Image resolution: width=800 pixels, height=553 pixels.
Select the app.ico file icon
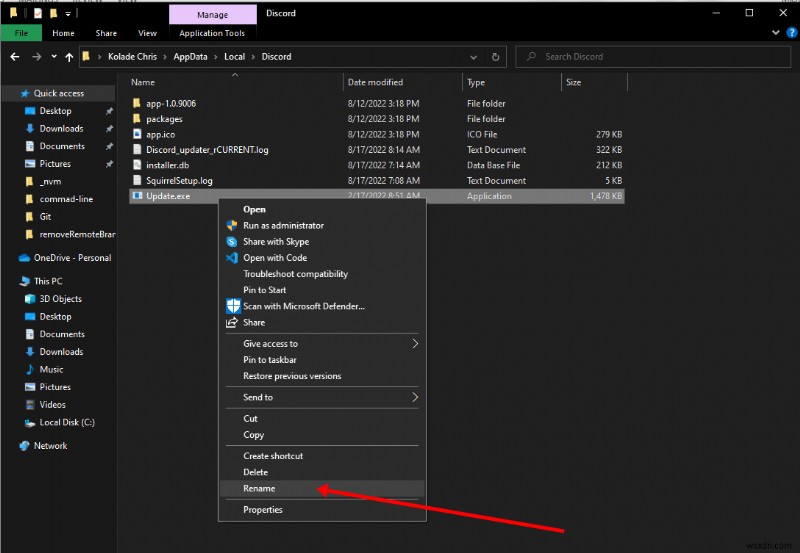pyautogui.click(x=137, y=134)
